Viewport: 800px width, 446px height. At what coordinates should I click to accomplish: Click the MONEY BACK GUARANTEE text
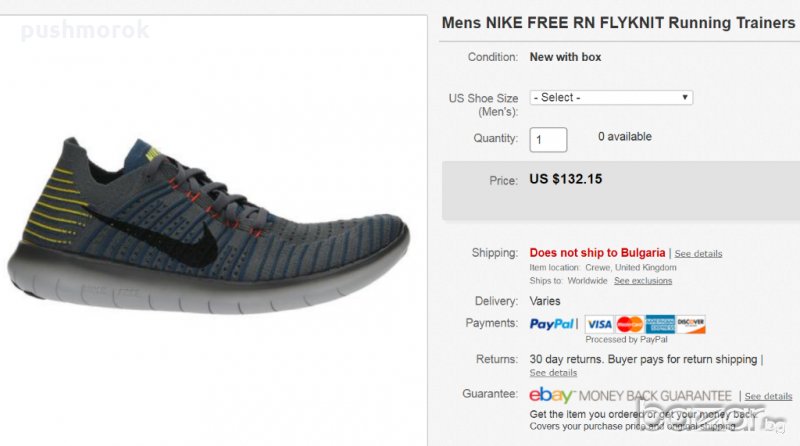655,396
